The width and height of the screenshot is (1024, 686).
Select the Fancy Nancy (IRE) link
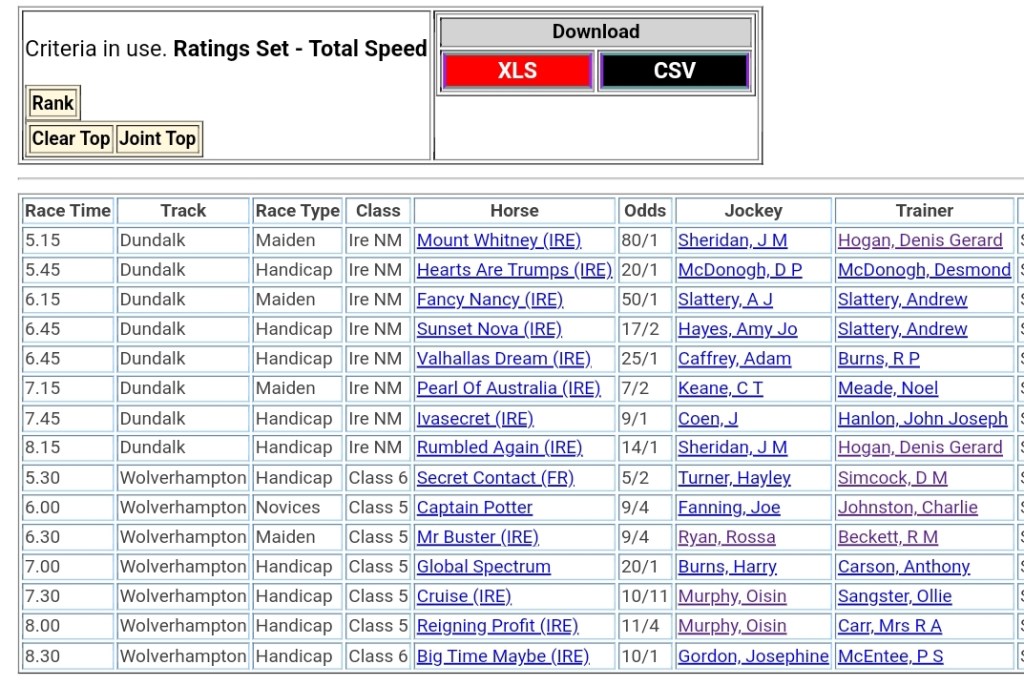(489, 299)
